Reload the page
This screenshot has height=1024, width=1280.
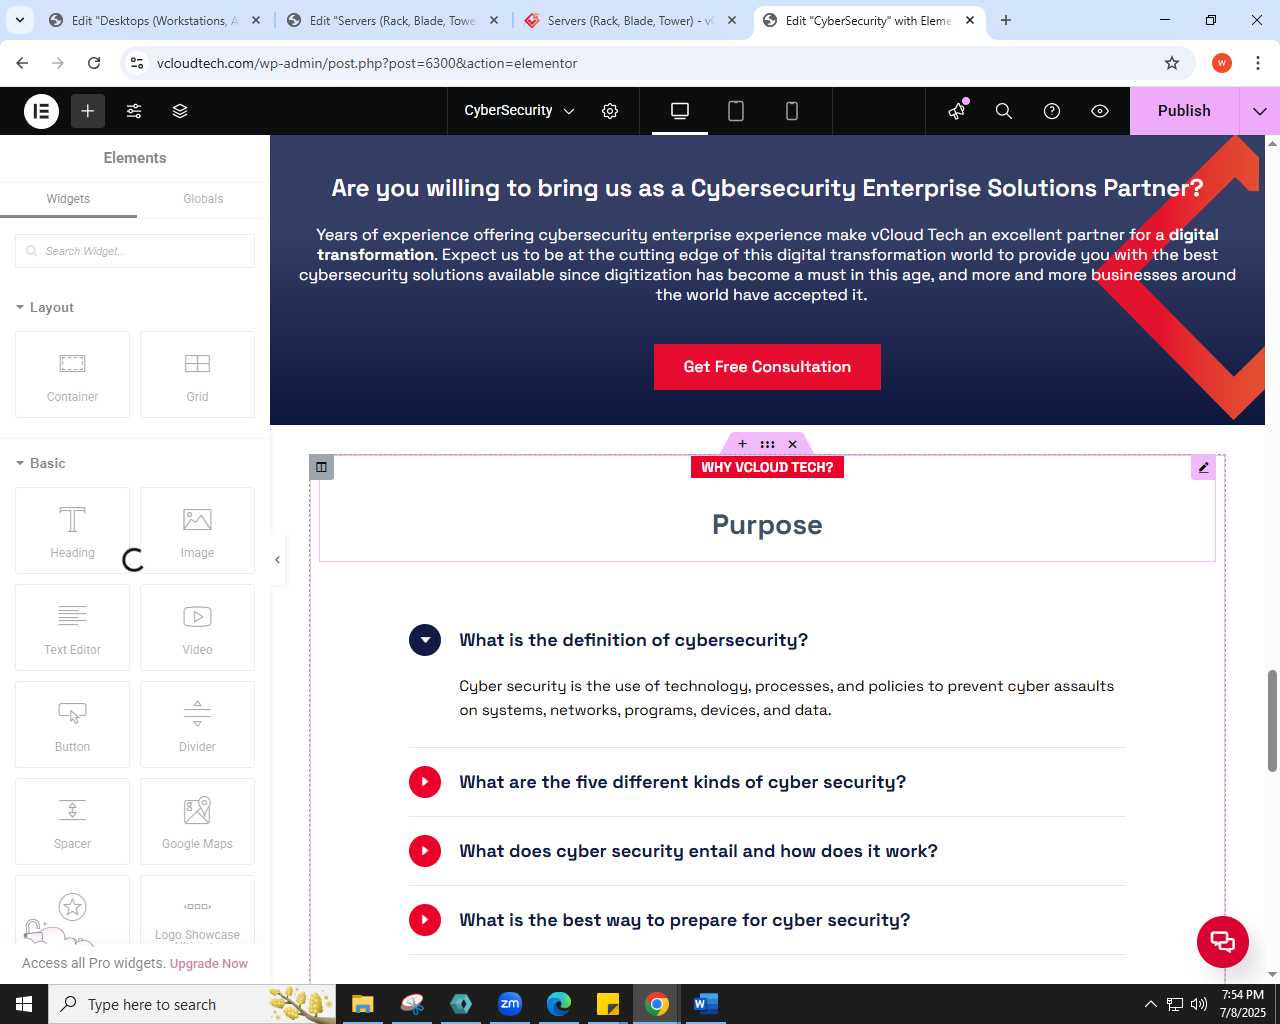pos(94,63)
